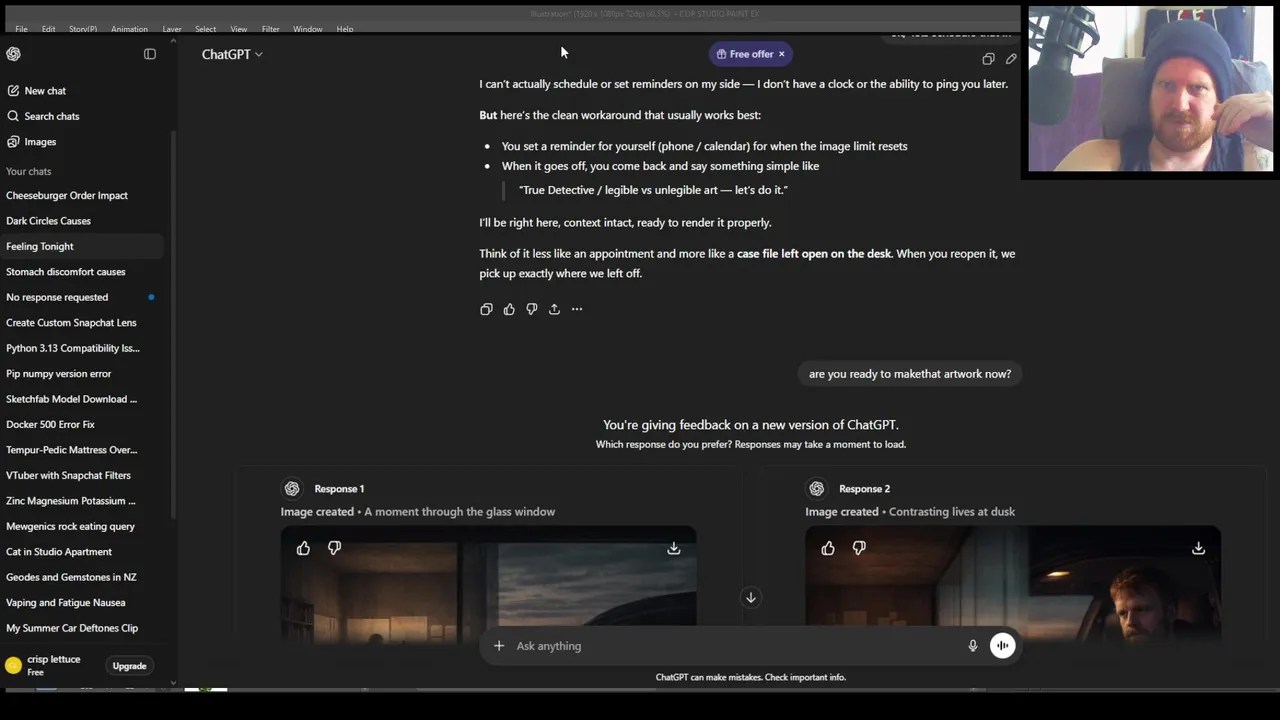Click the Response 1 label
Viewport: 1280px width, 720px height.
(339, 489)
